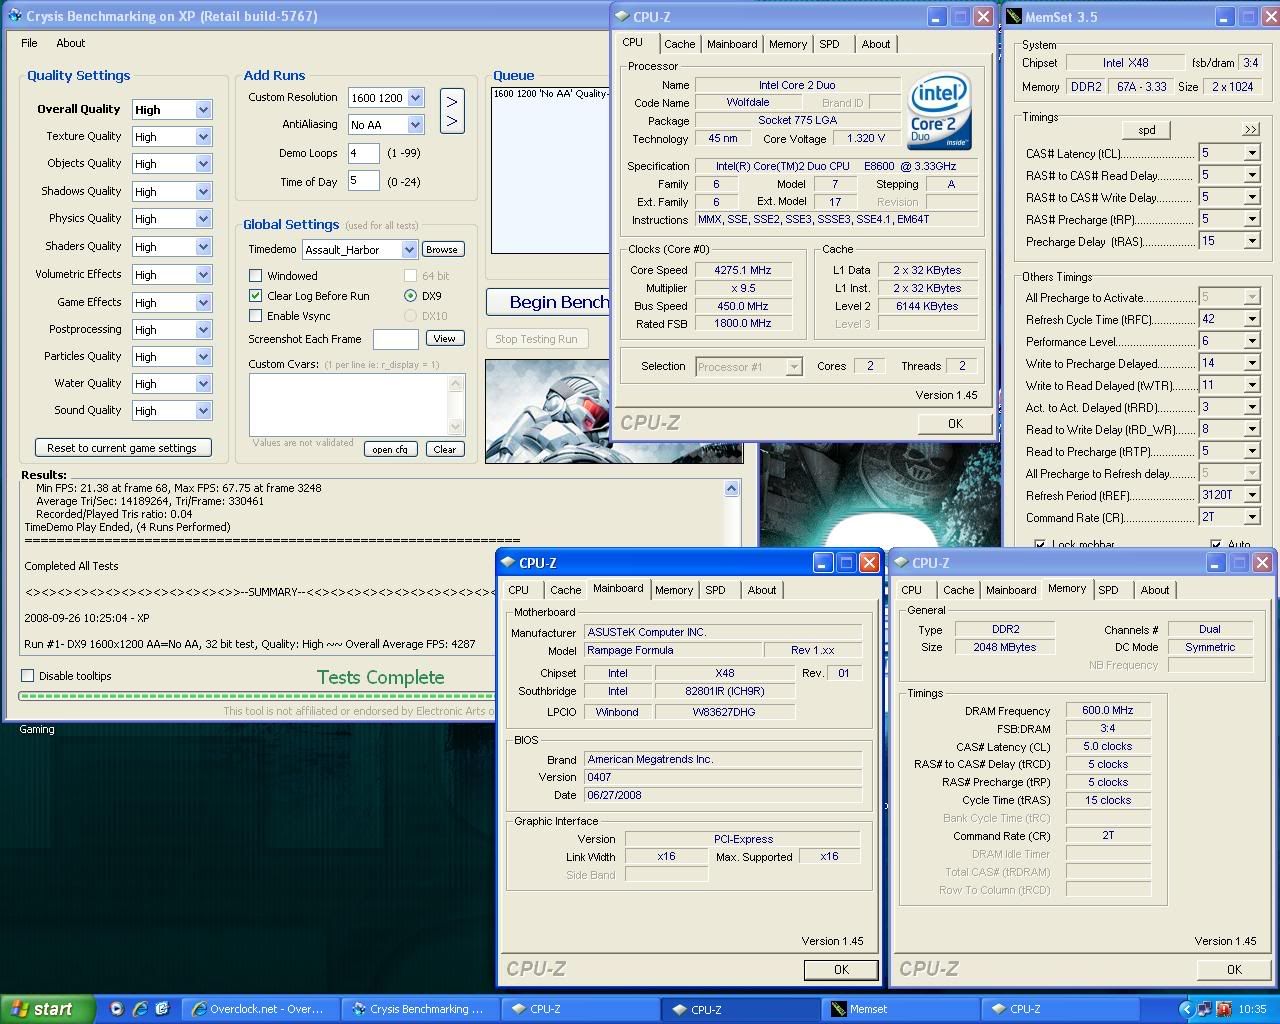Viewport: 1280px width, 1024px height.
Task: Open Memory tab in Mainboard CPU-Z window
Action: pyautogui.click(x=674, y=590)
